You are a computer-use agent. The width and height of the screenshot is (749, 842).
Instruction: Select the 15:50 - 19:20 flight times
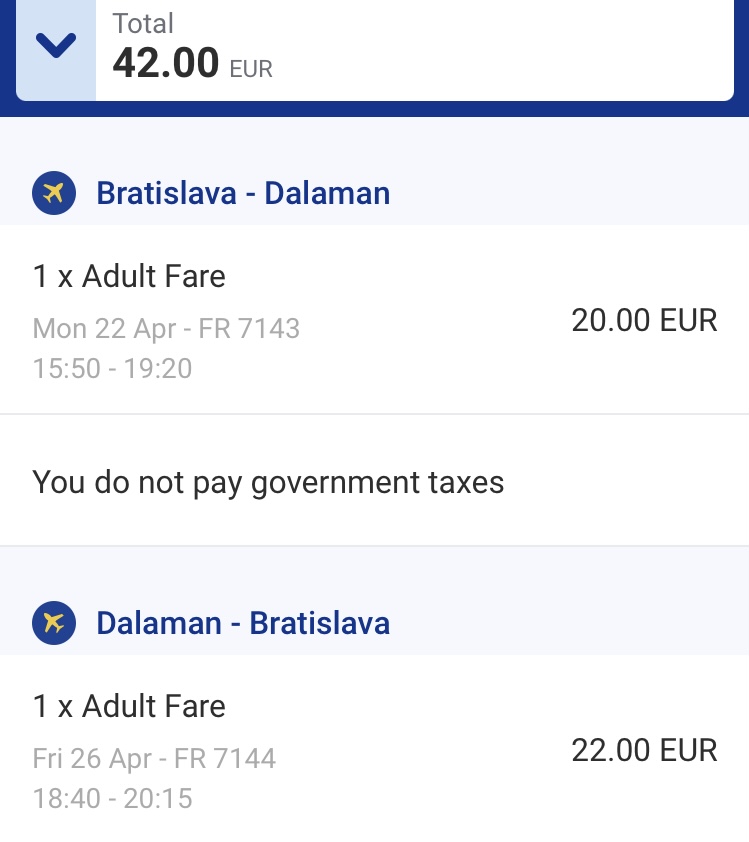point(112,368)
